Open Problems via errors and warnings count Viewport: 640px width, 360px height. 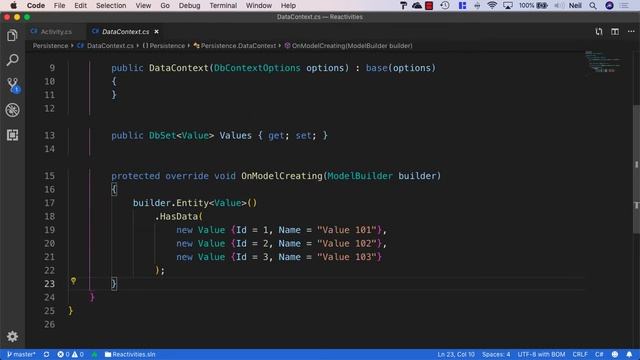point(70,354)
